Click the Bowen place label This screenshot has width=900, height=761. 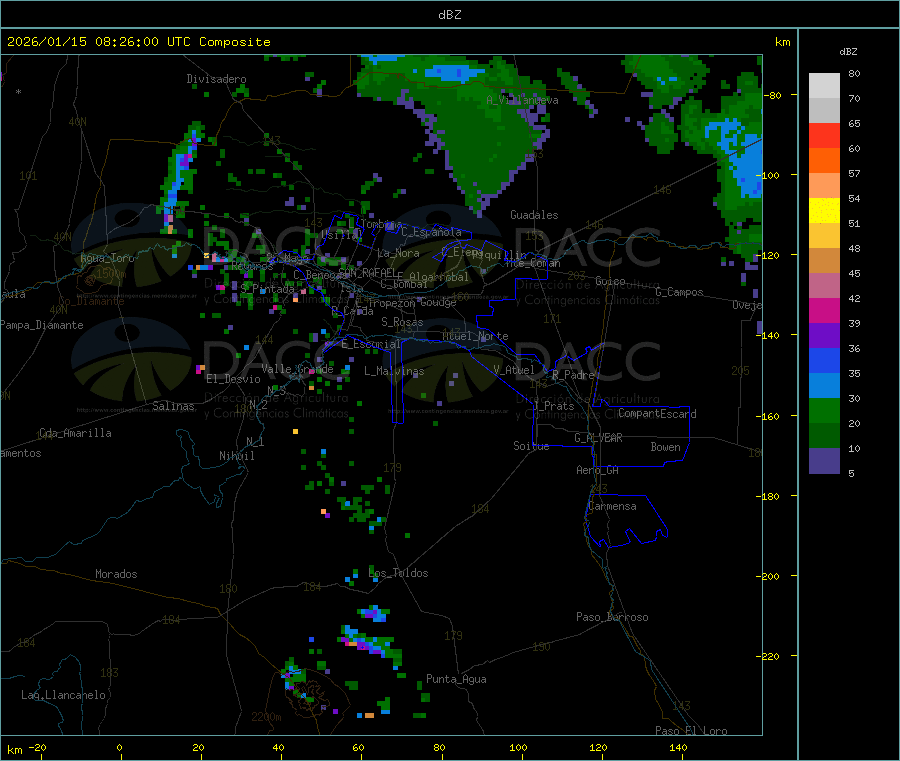(666, 447)
